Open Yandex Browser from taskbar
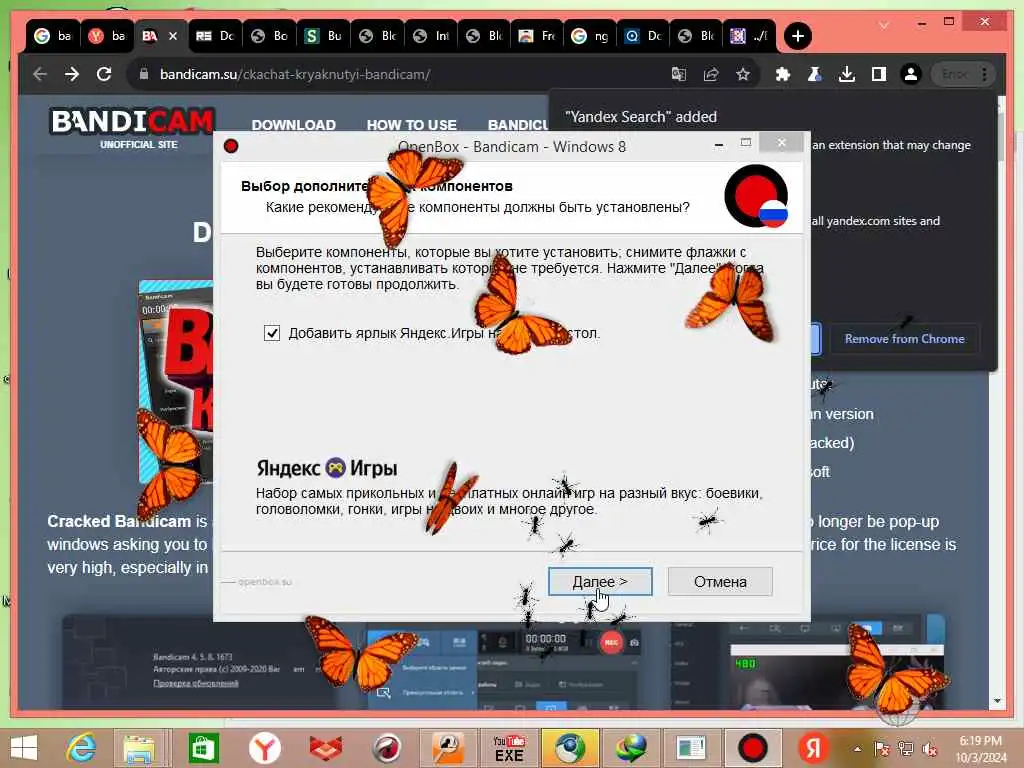1024x768 pixels. pyautogui.click(x=264, y=748)
